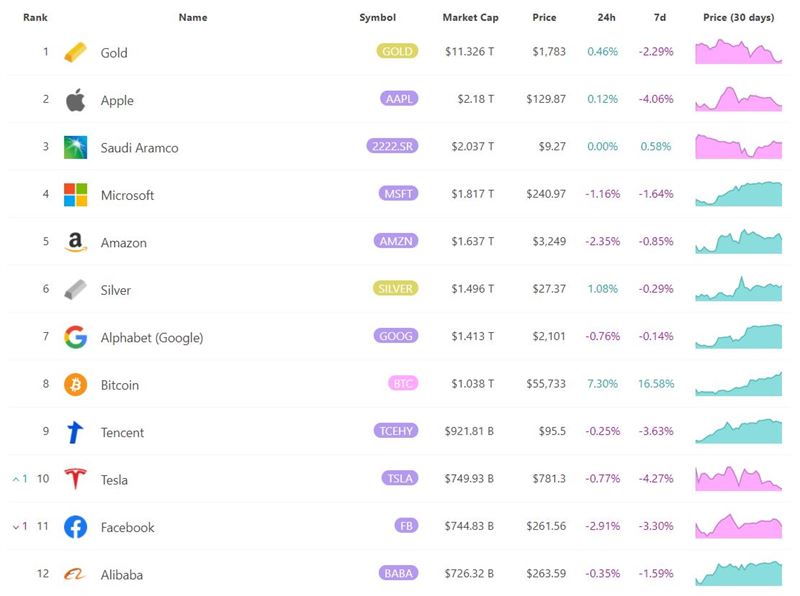View Apple's 30-day price chart
800x596 pixels.
click(x=738, y=99)
